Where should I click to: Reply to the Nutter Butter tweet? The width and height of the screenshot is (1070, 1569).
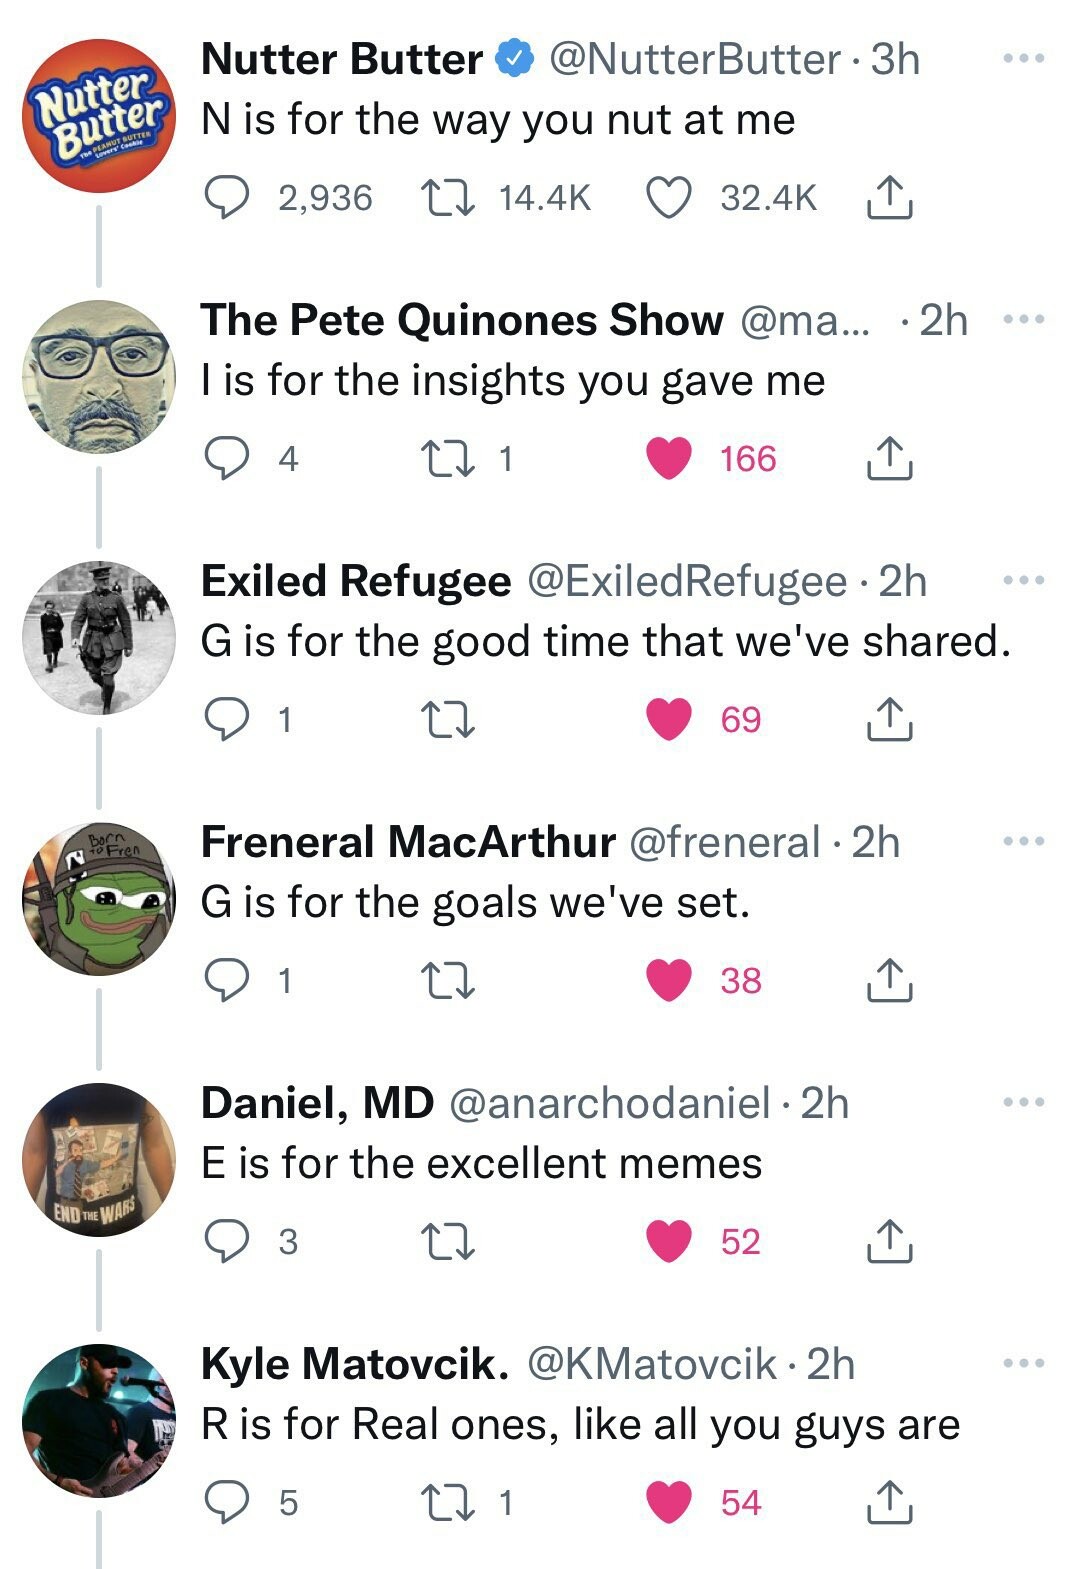point(226,198)
